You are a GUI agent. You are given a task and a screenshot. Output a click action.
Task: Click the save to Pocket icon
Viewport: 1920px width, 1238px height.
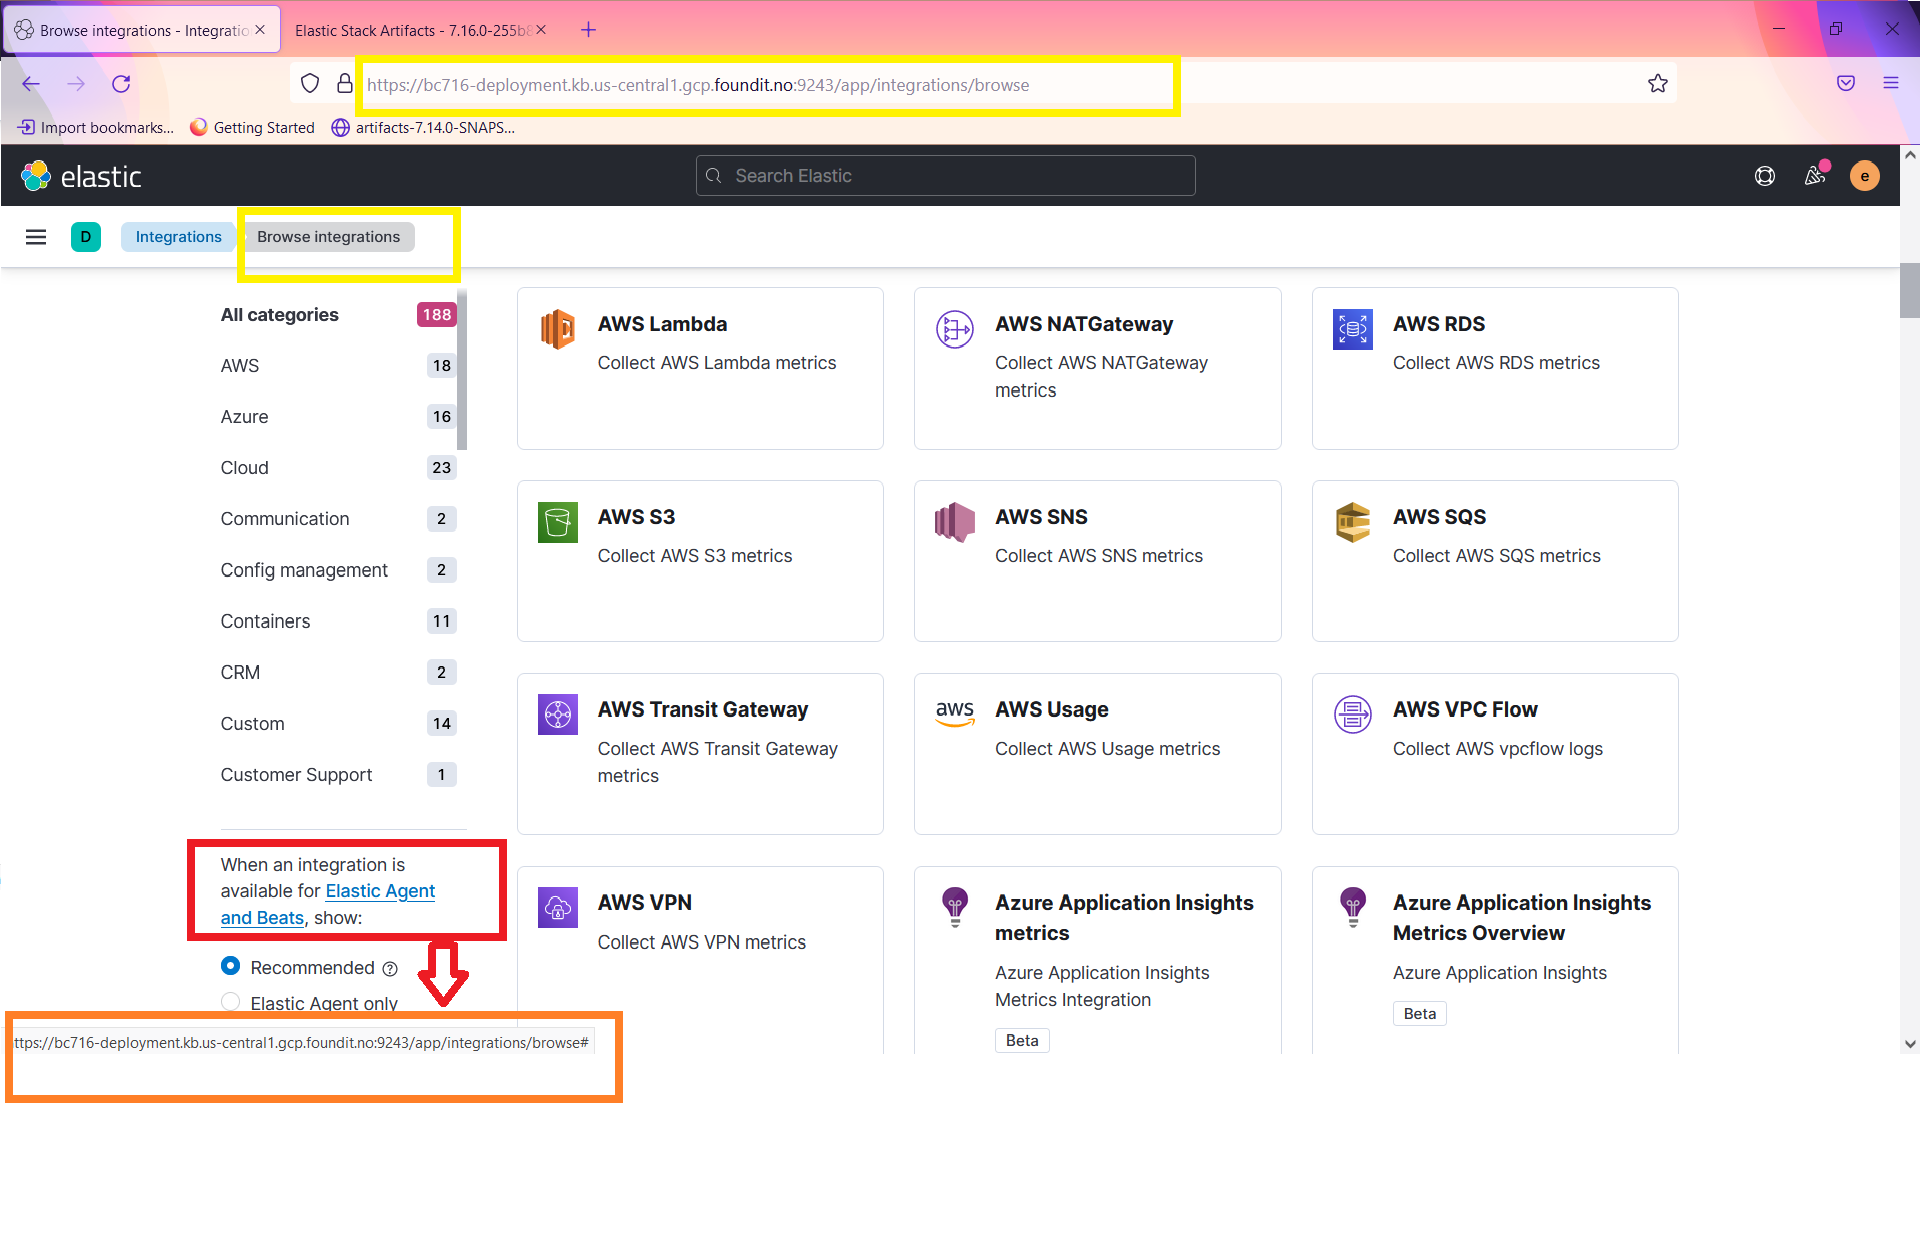pos(1845,83)
